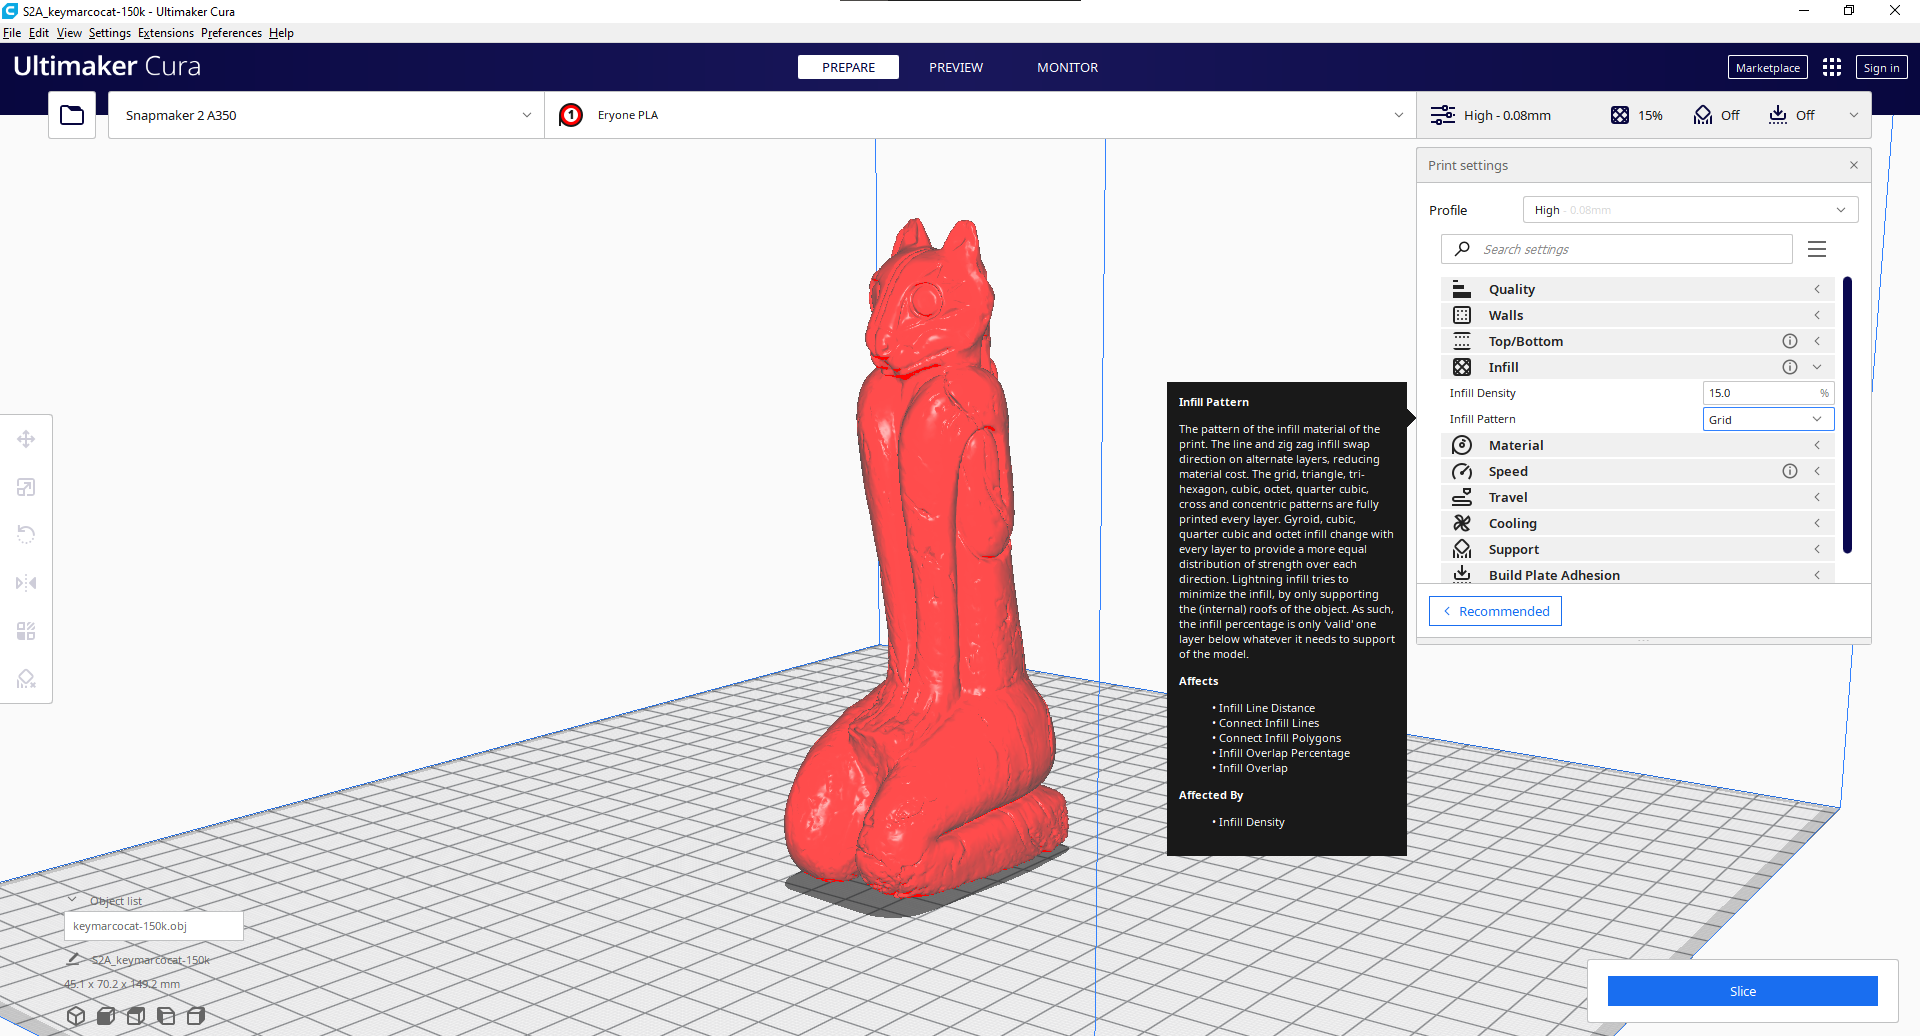Click the print profile sliders icon

click(x=1443, y=115)
